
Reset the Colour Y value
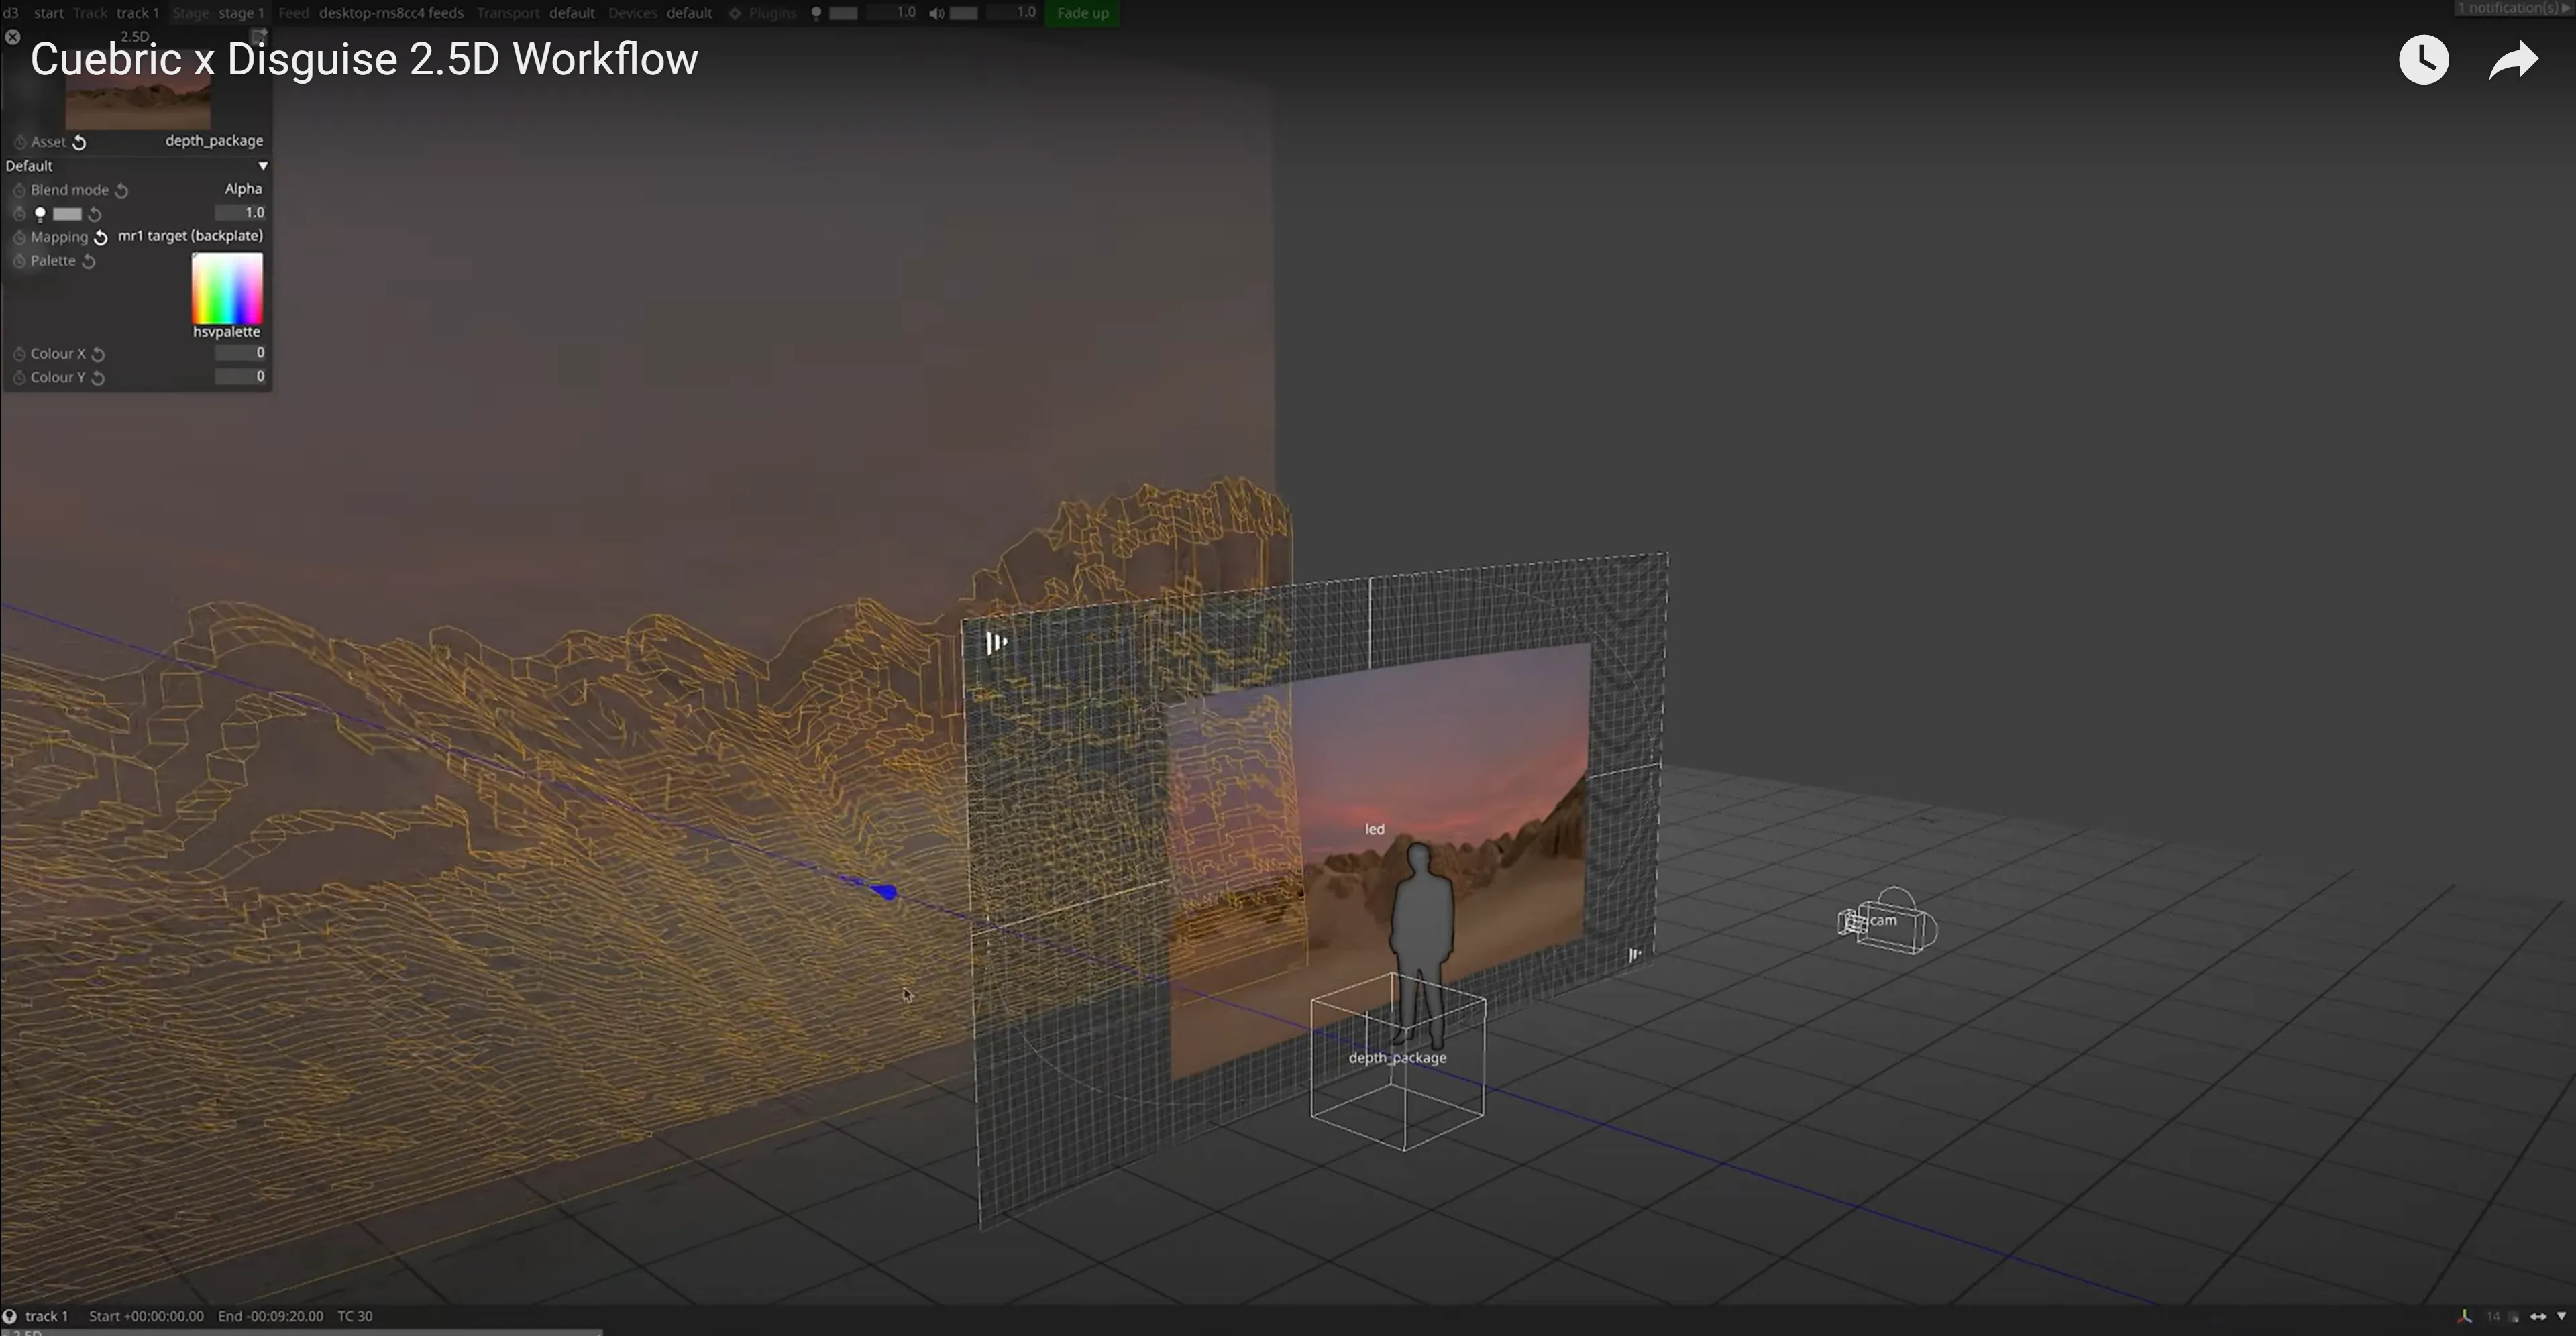(98, 378)
